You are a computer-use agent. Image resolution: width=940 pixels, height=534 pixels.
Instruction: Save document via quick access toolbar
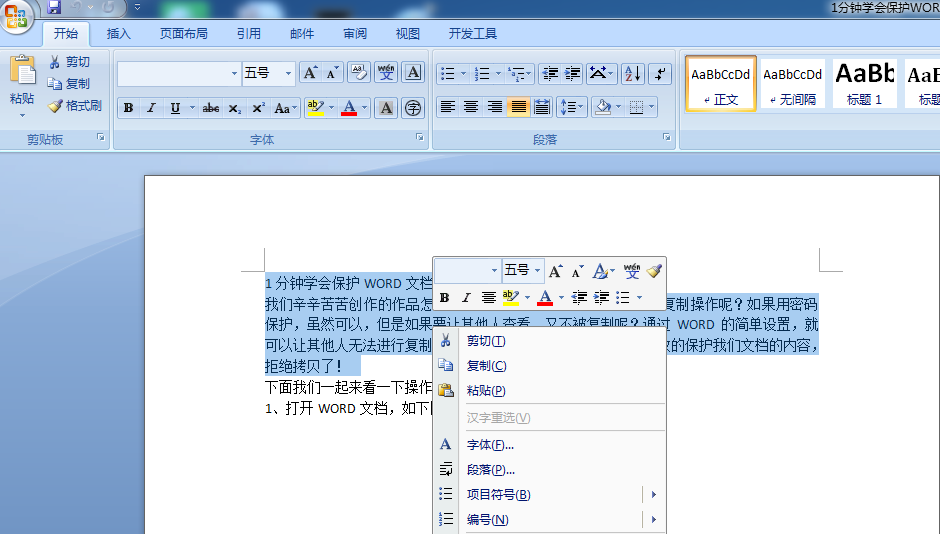point(54,7)
